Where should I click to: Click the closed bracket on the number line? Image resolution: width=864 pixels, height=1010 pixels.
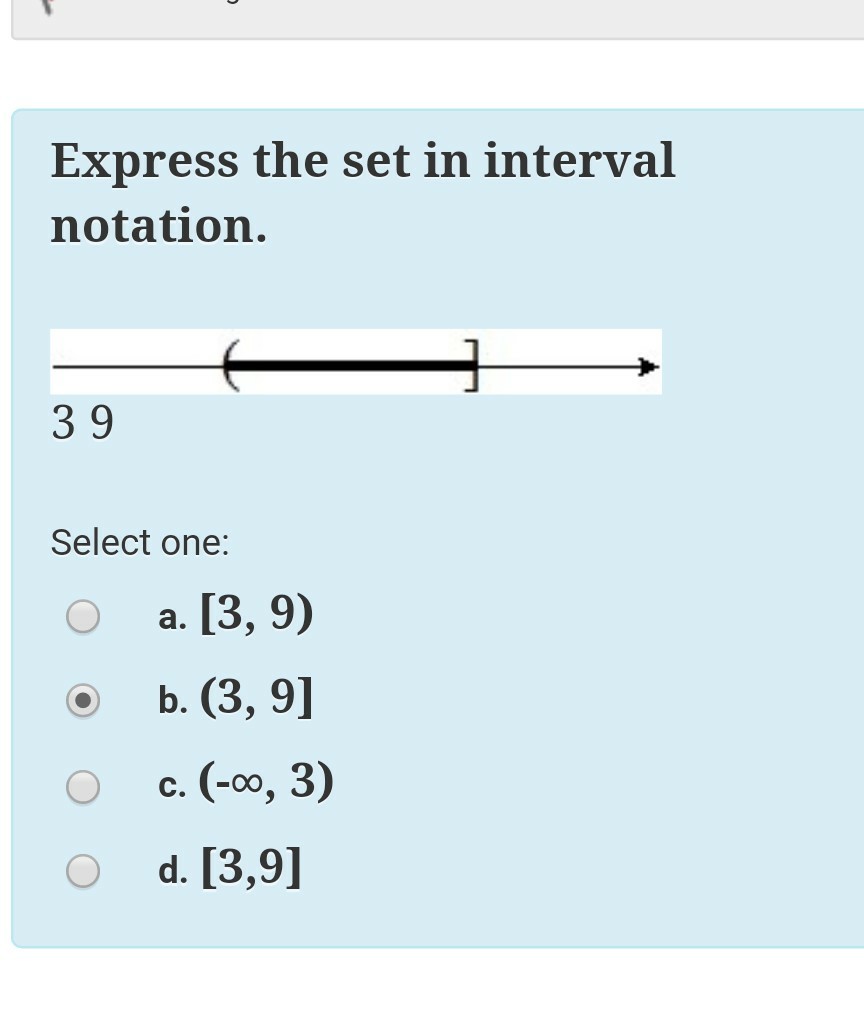point(472,364)
